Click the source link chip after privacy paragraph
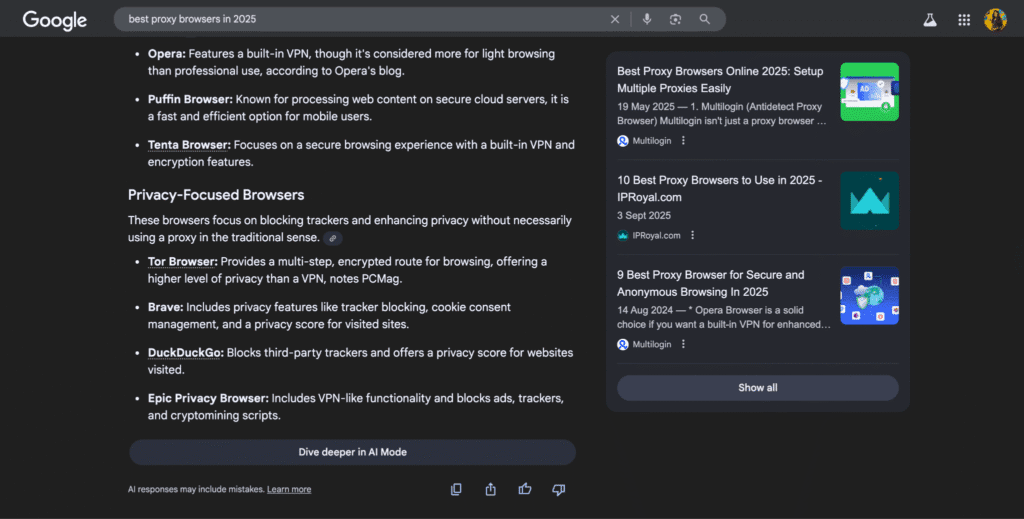 click(x=333, y=238)
